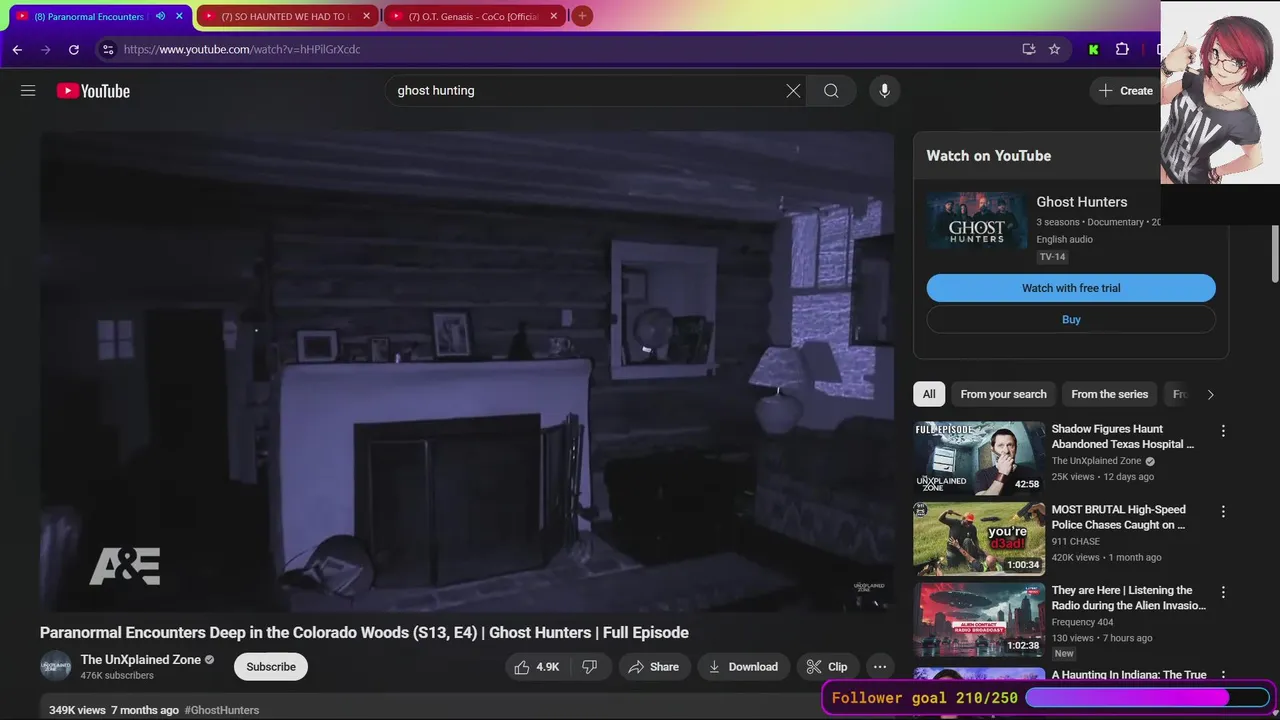Screen dimensions: 1280x720
Task: Open a new browser tab
Action: [x=582, y=16]
